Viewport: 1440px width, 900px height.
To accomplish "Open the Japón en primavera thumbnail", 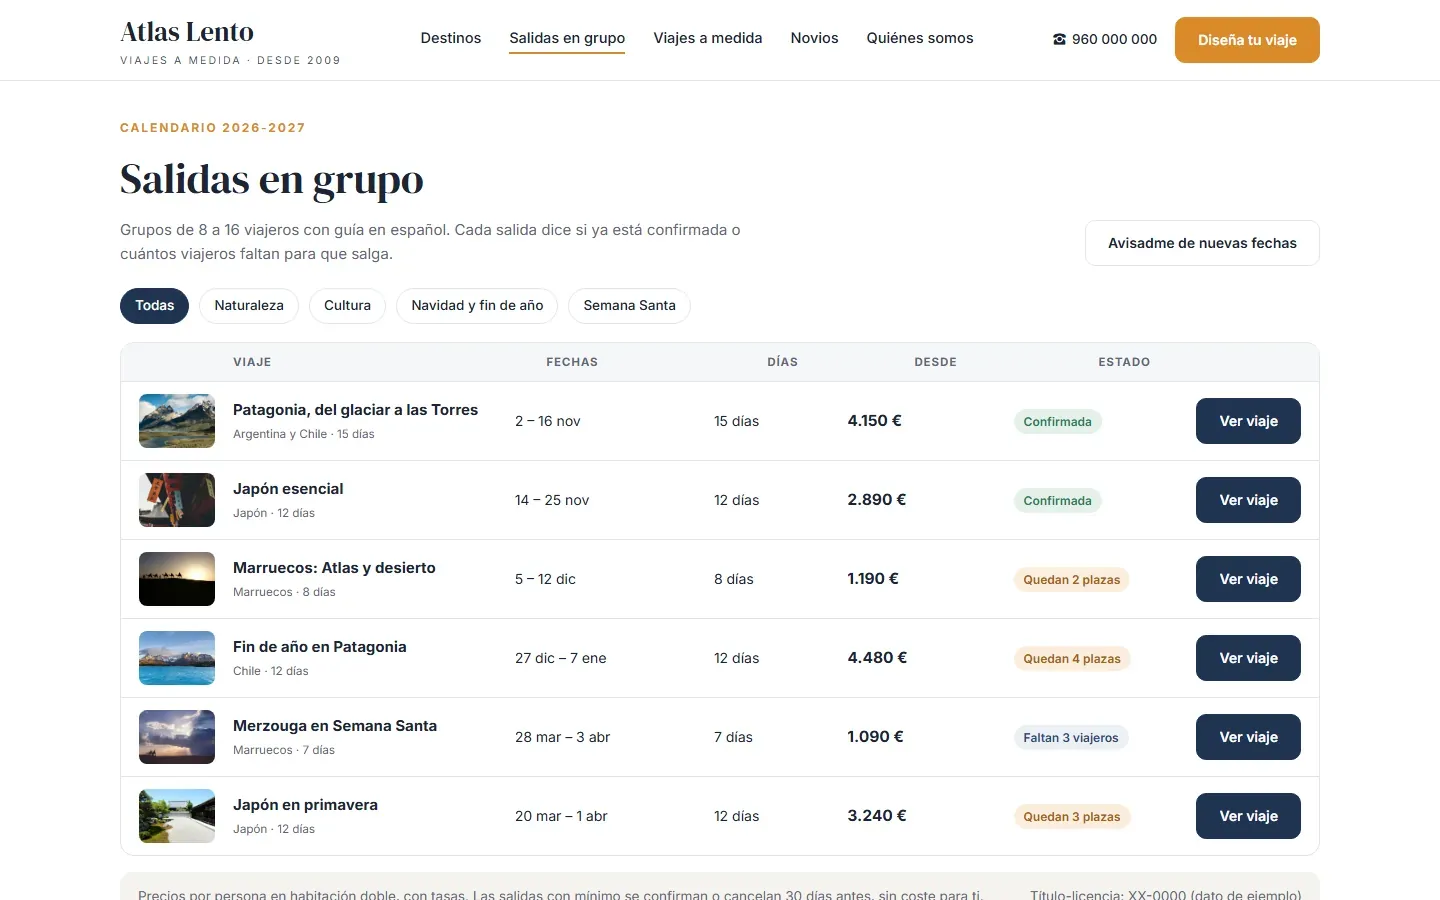I will coord(177,816).
